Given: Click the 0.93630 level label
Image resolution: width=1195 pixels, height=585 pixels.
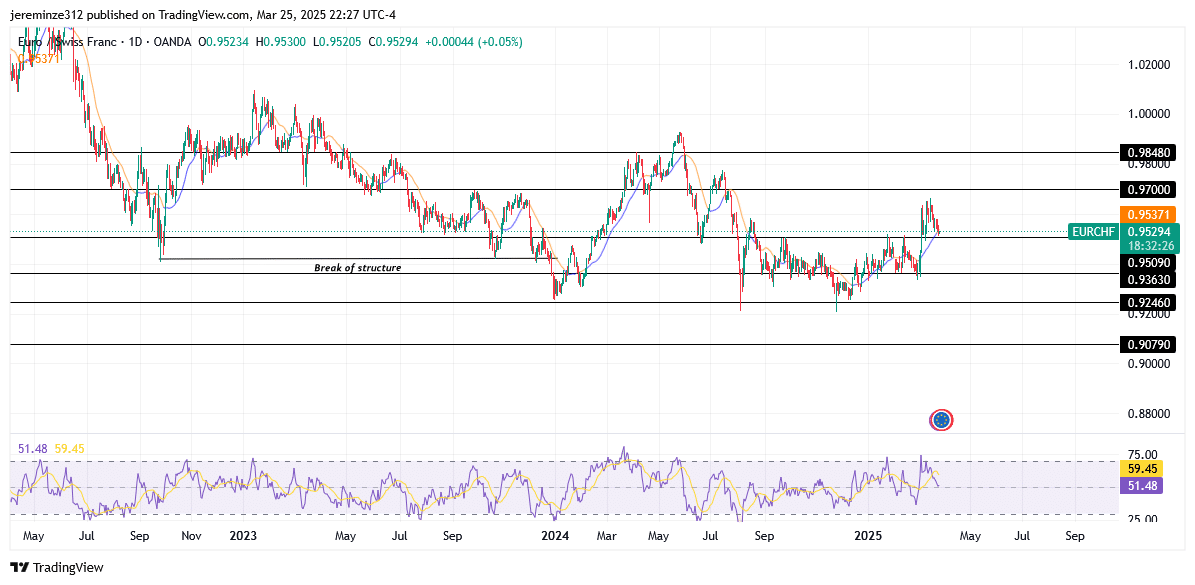Looking at the screenshot, I should 1147,281.
